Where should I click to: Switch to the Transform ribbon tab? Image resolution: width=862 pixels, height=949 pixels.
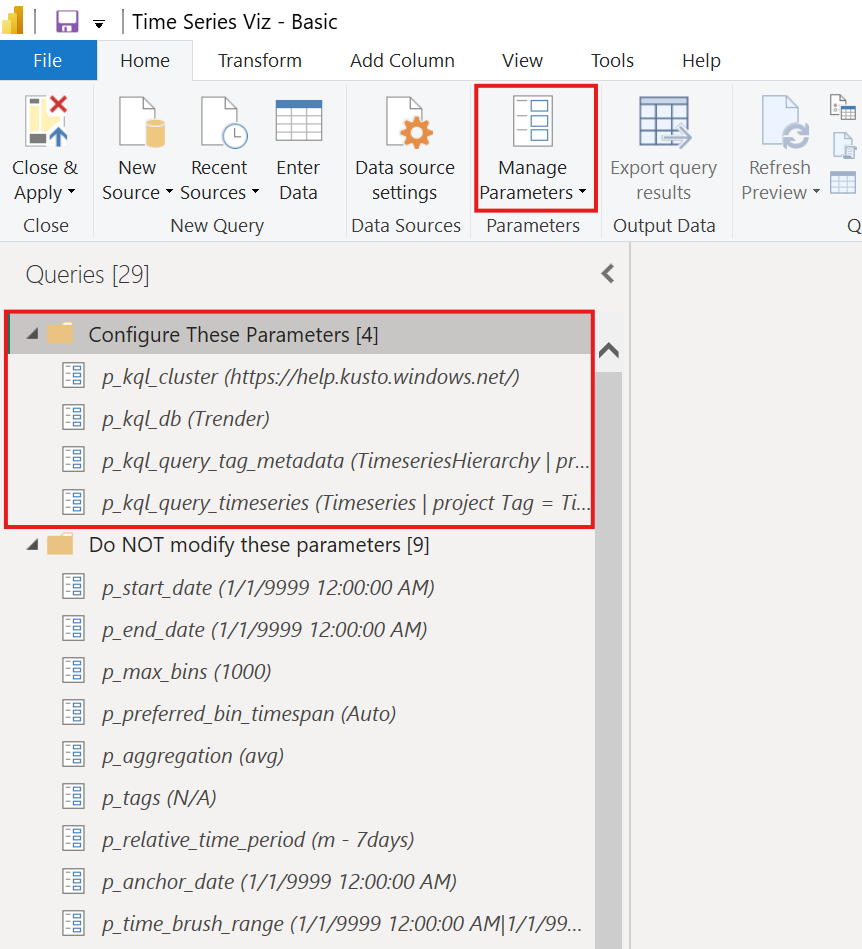coord(259,60)
